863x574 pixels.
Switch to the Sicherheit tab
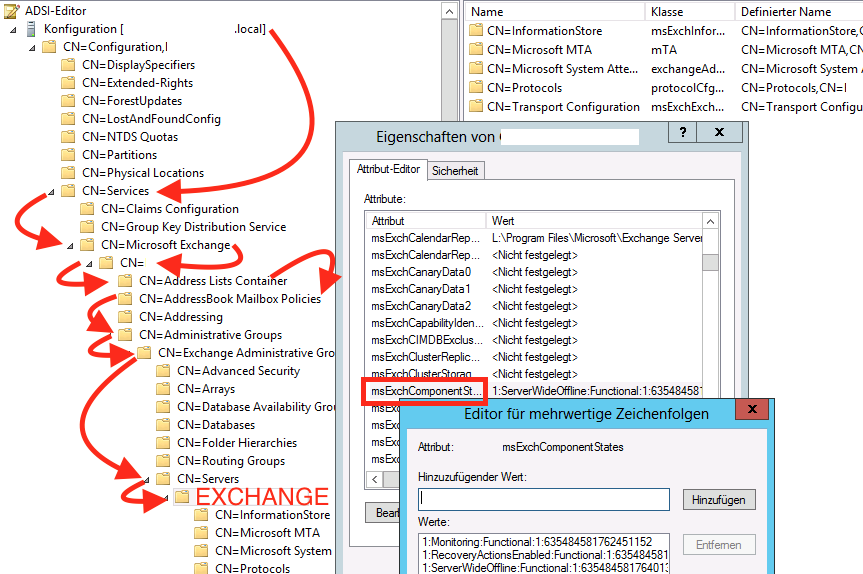tap(455, 171)
